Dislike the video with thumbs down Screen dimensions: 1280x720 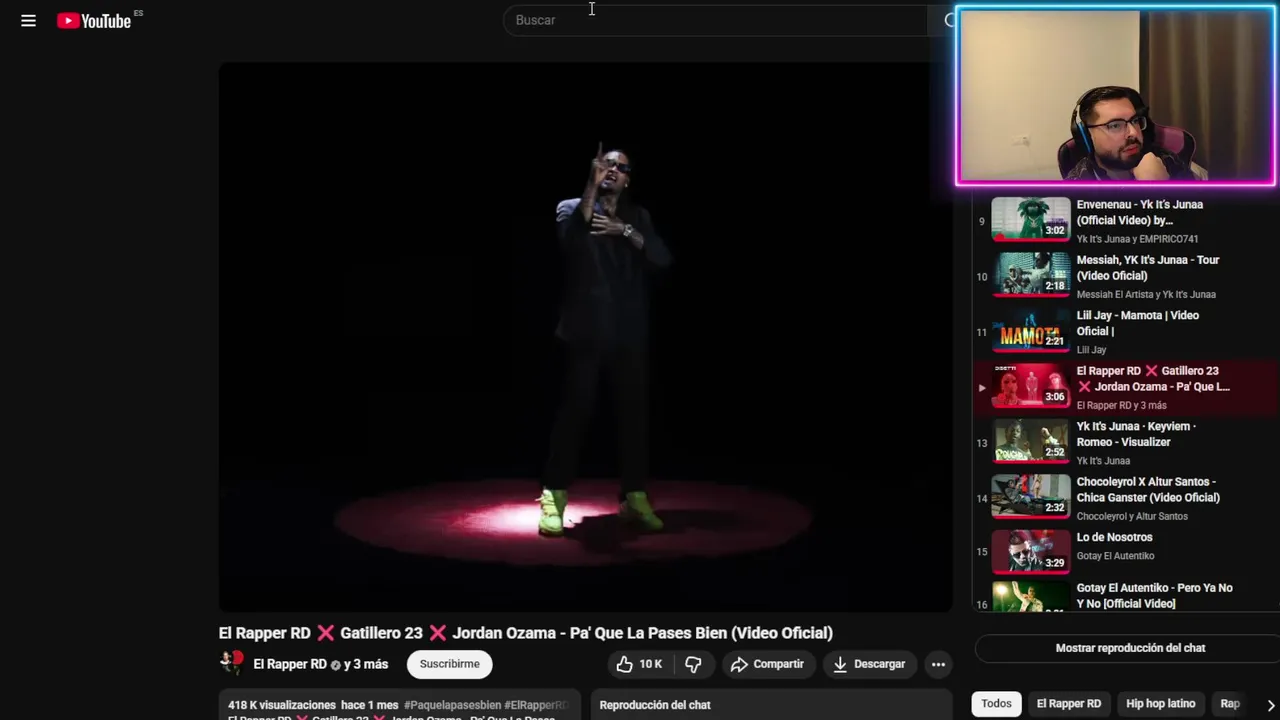click(x=693, y=664)
